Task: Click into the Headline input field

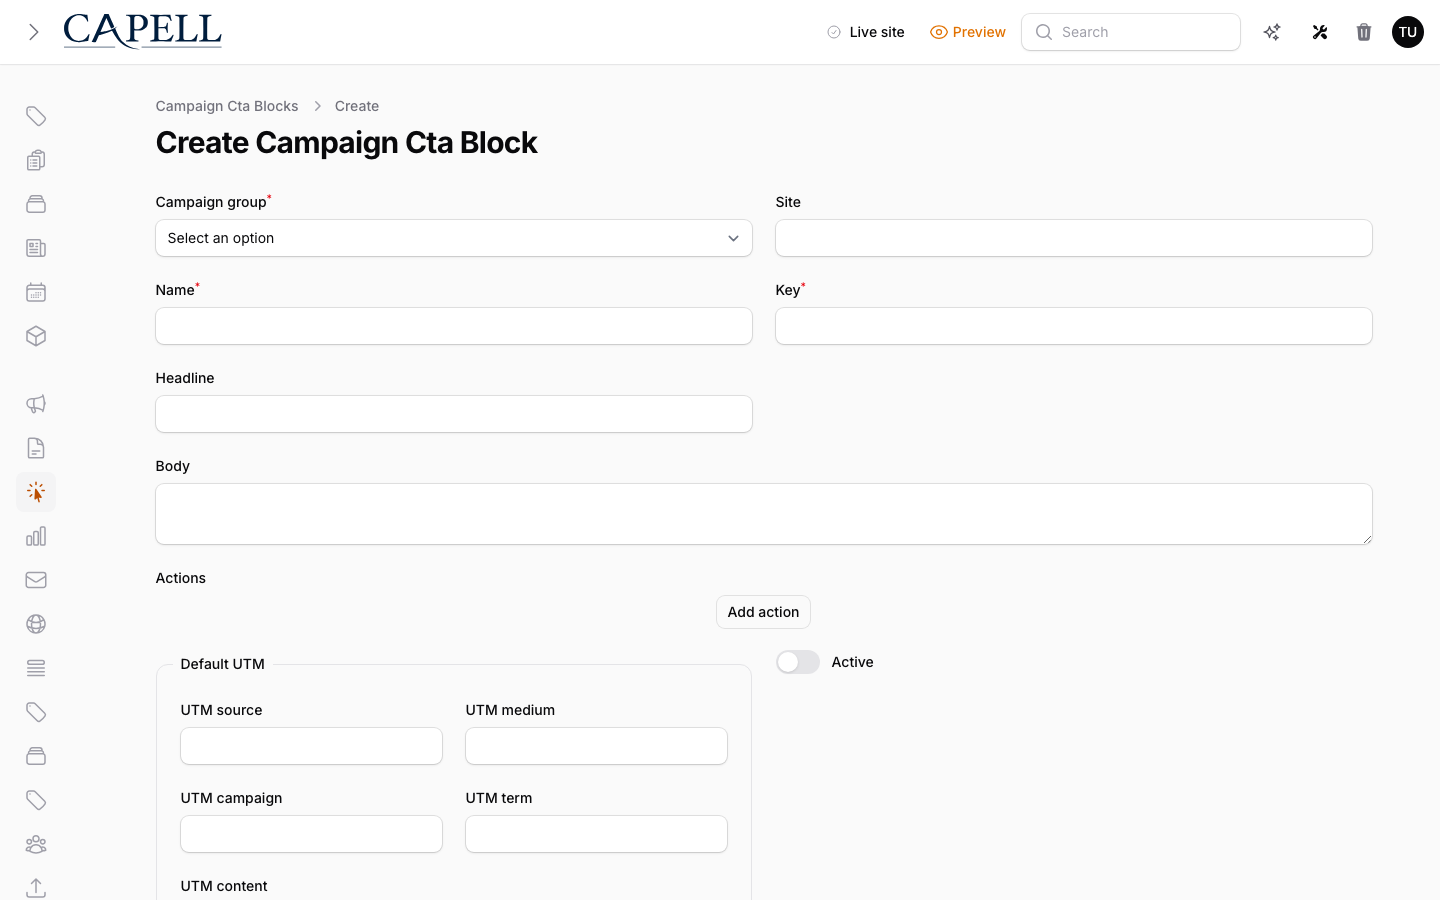Action: (454, 414)
